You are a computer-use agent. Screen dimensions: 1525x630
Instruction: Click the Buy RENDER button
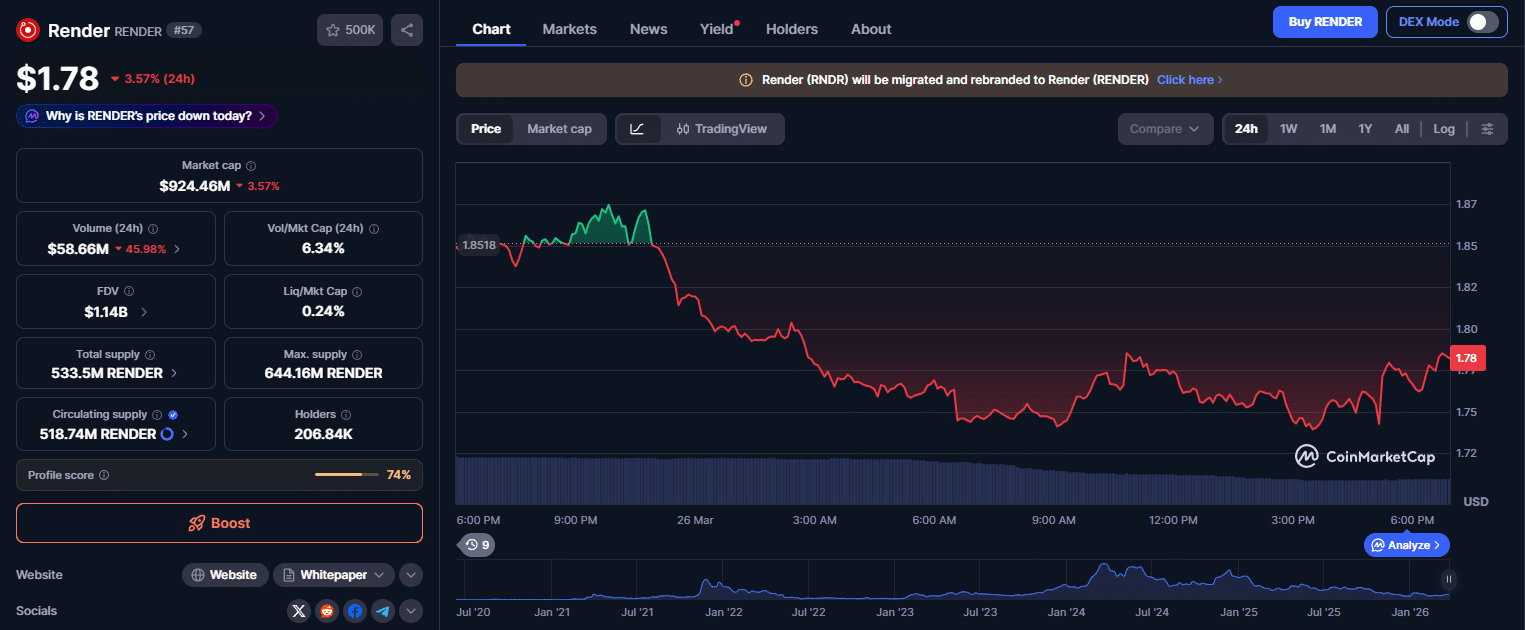(x=1325, y=22)
